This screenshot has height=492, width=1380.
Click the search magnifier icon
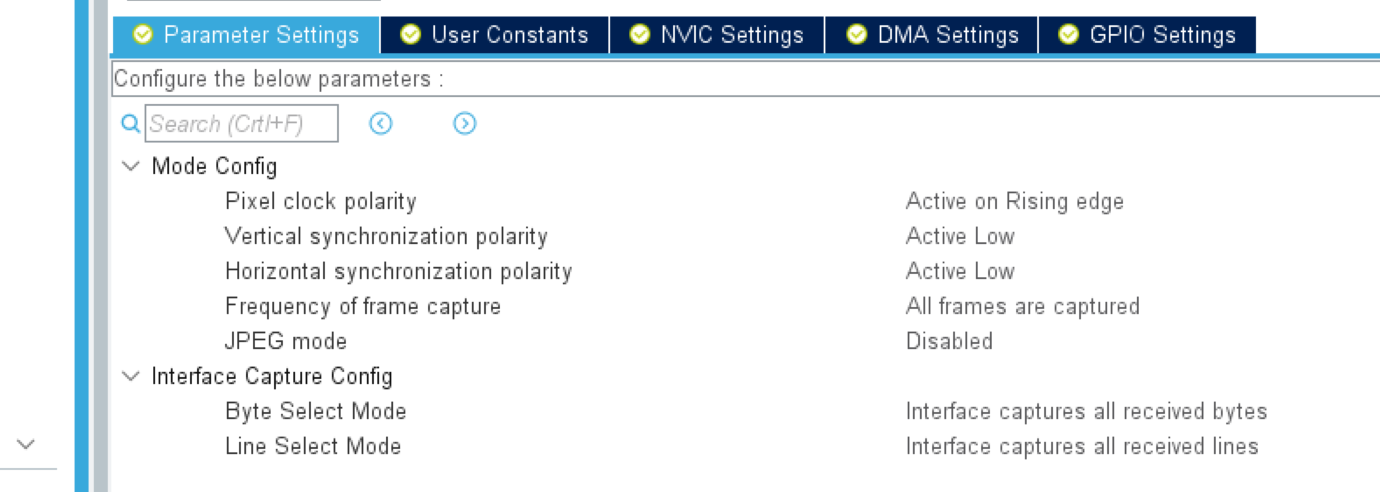click(x=129, y=124)
